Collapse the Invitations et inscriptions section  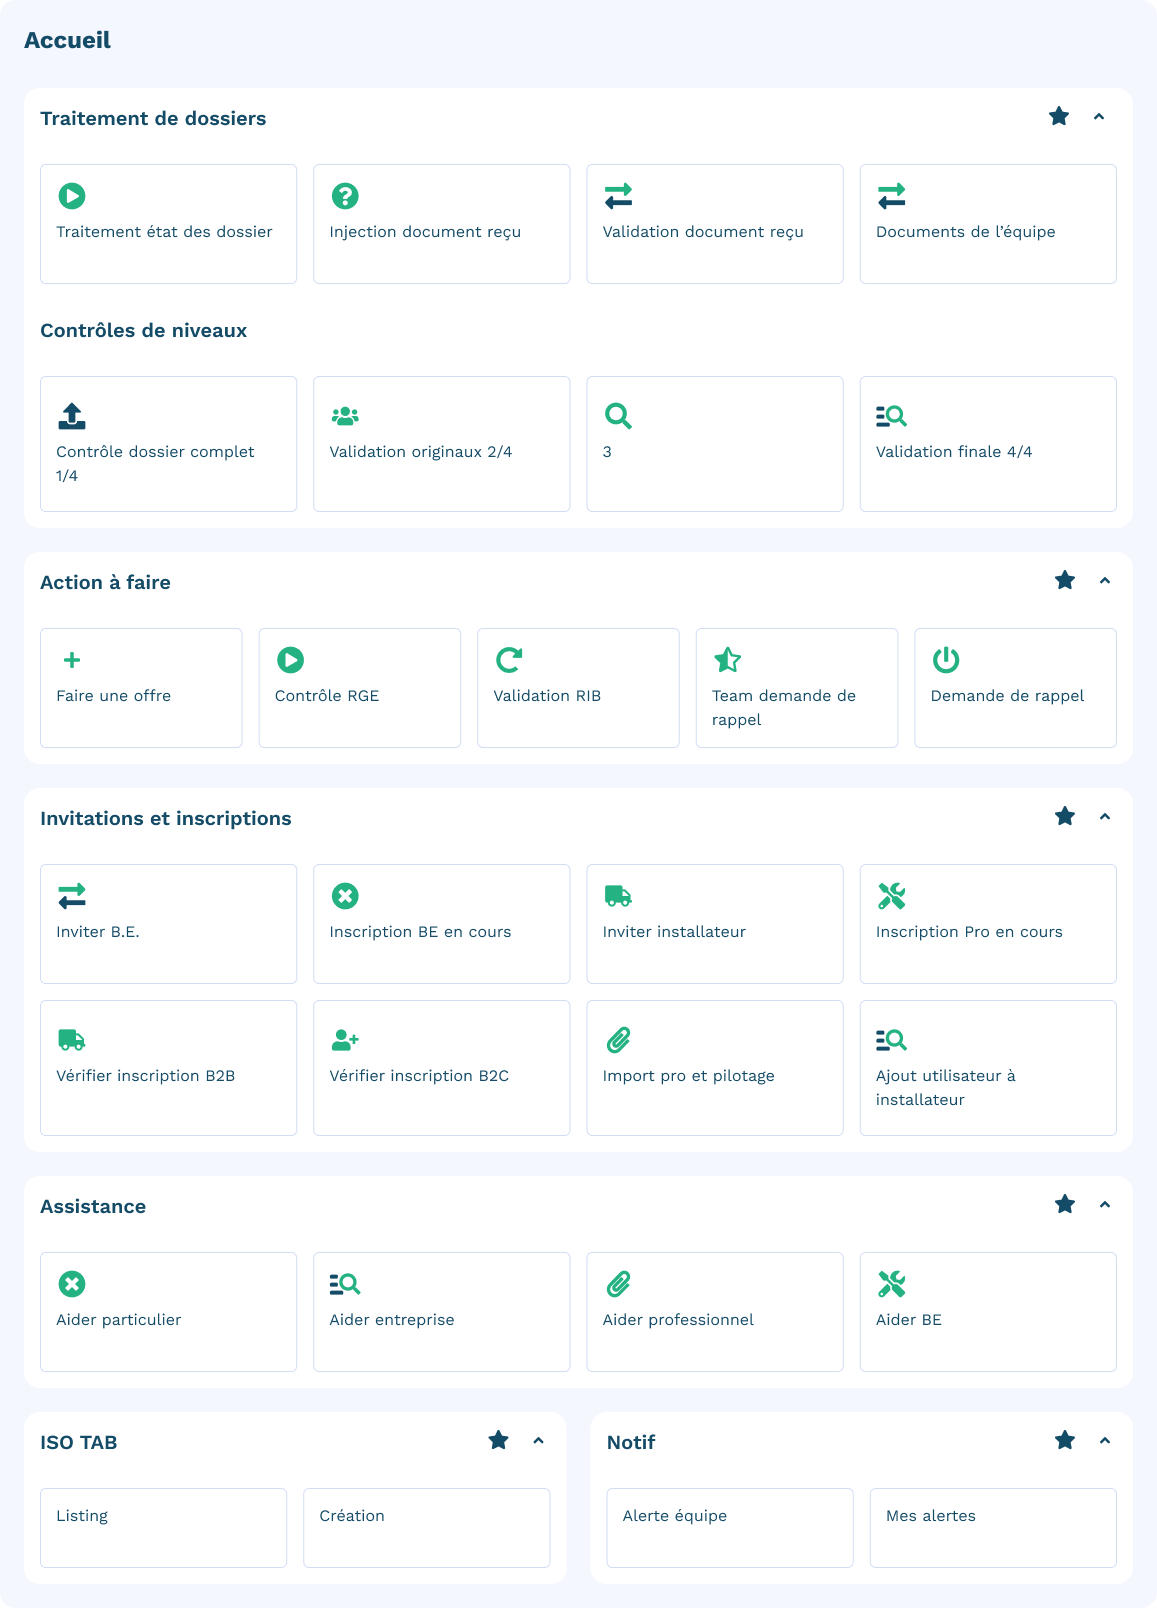tap(1105, 817)
